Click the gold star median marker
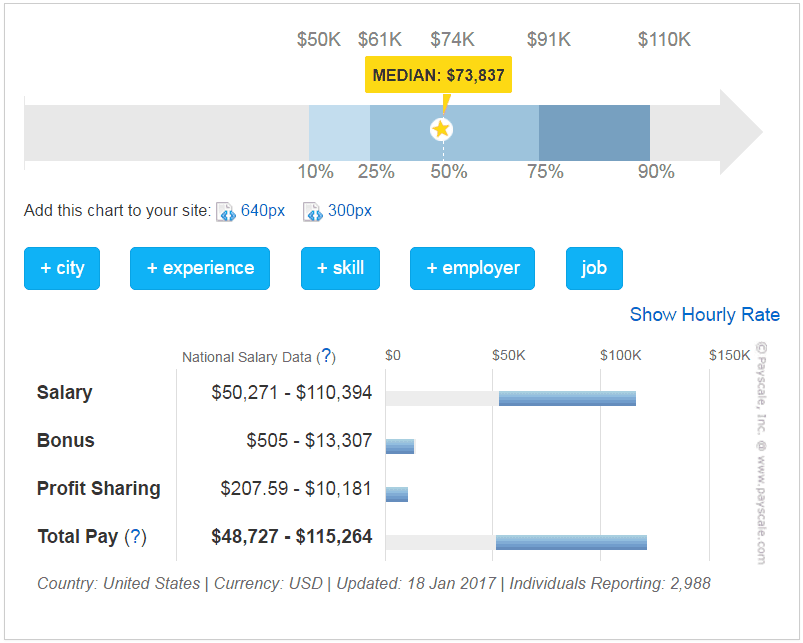This screenshot has height=643, width=803. coord(441,129)
